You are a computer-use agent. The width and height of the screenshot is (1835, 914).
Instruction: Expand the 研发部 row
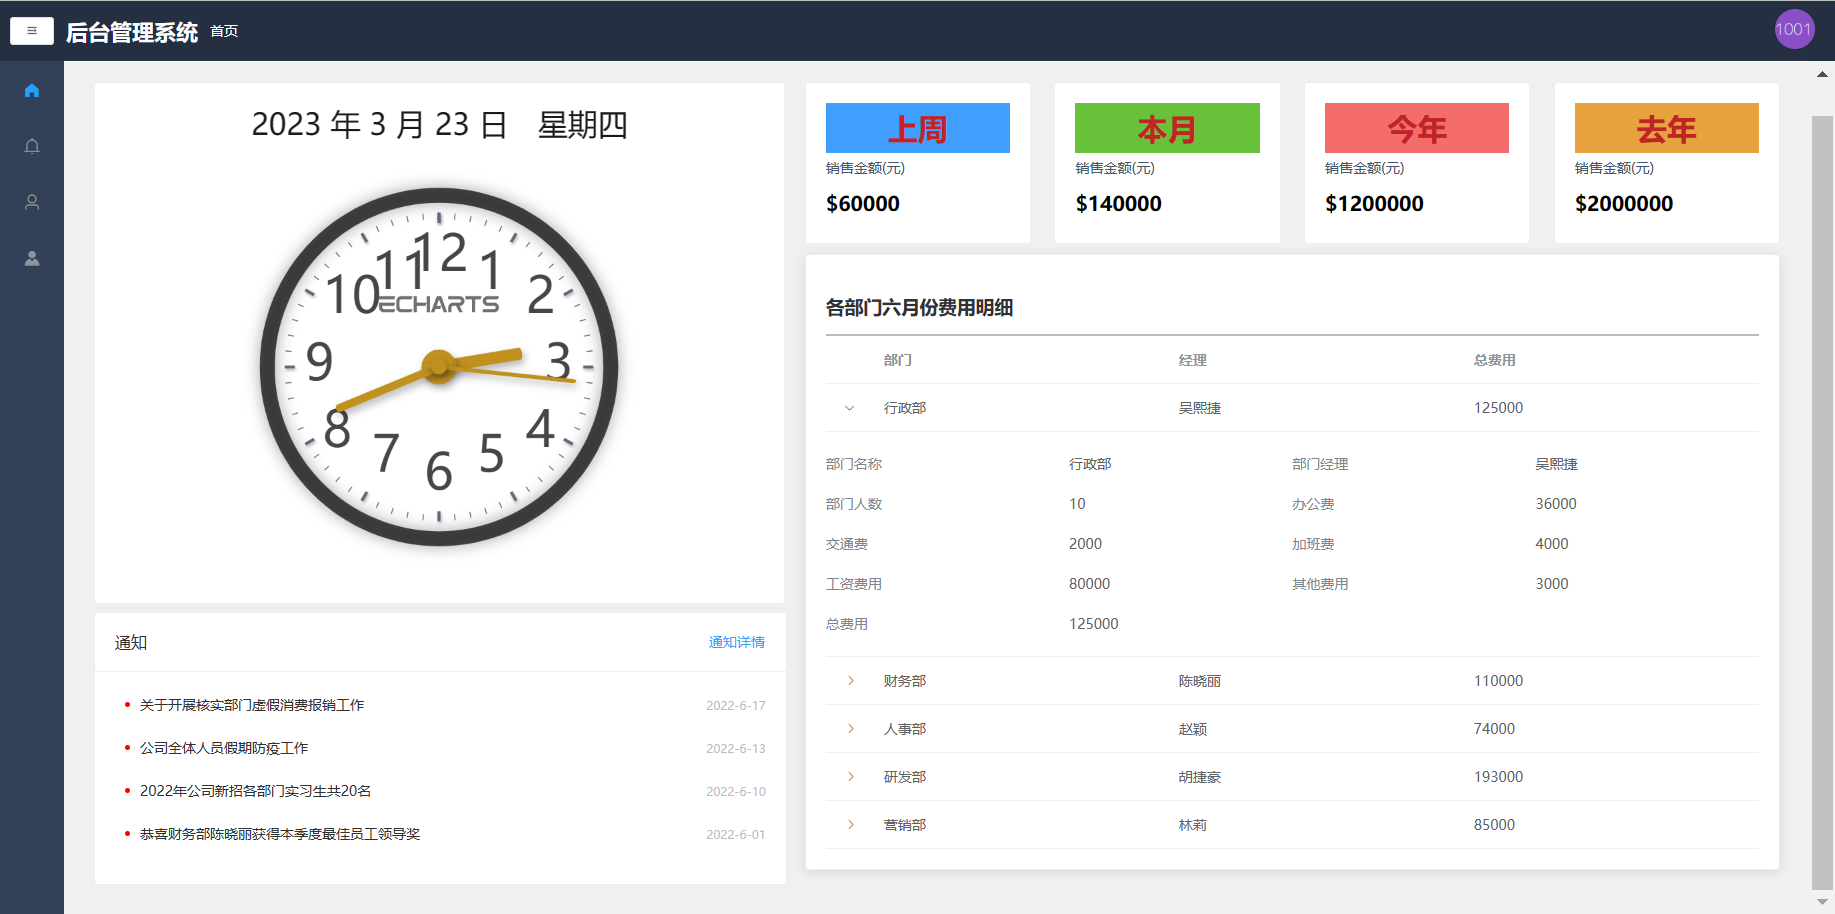[850, 777]
